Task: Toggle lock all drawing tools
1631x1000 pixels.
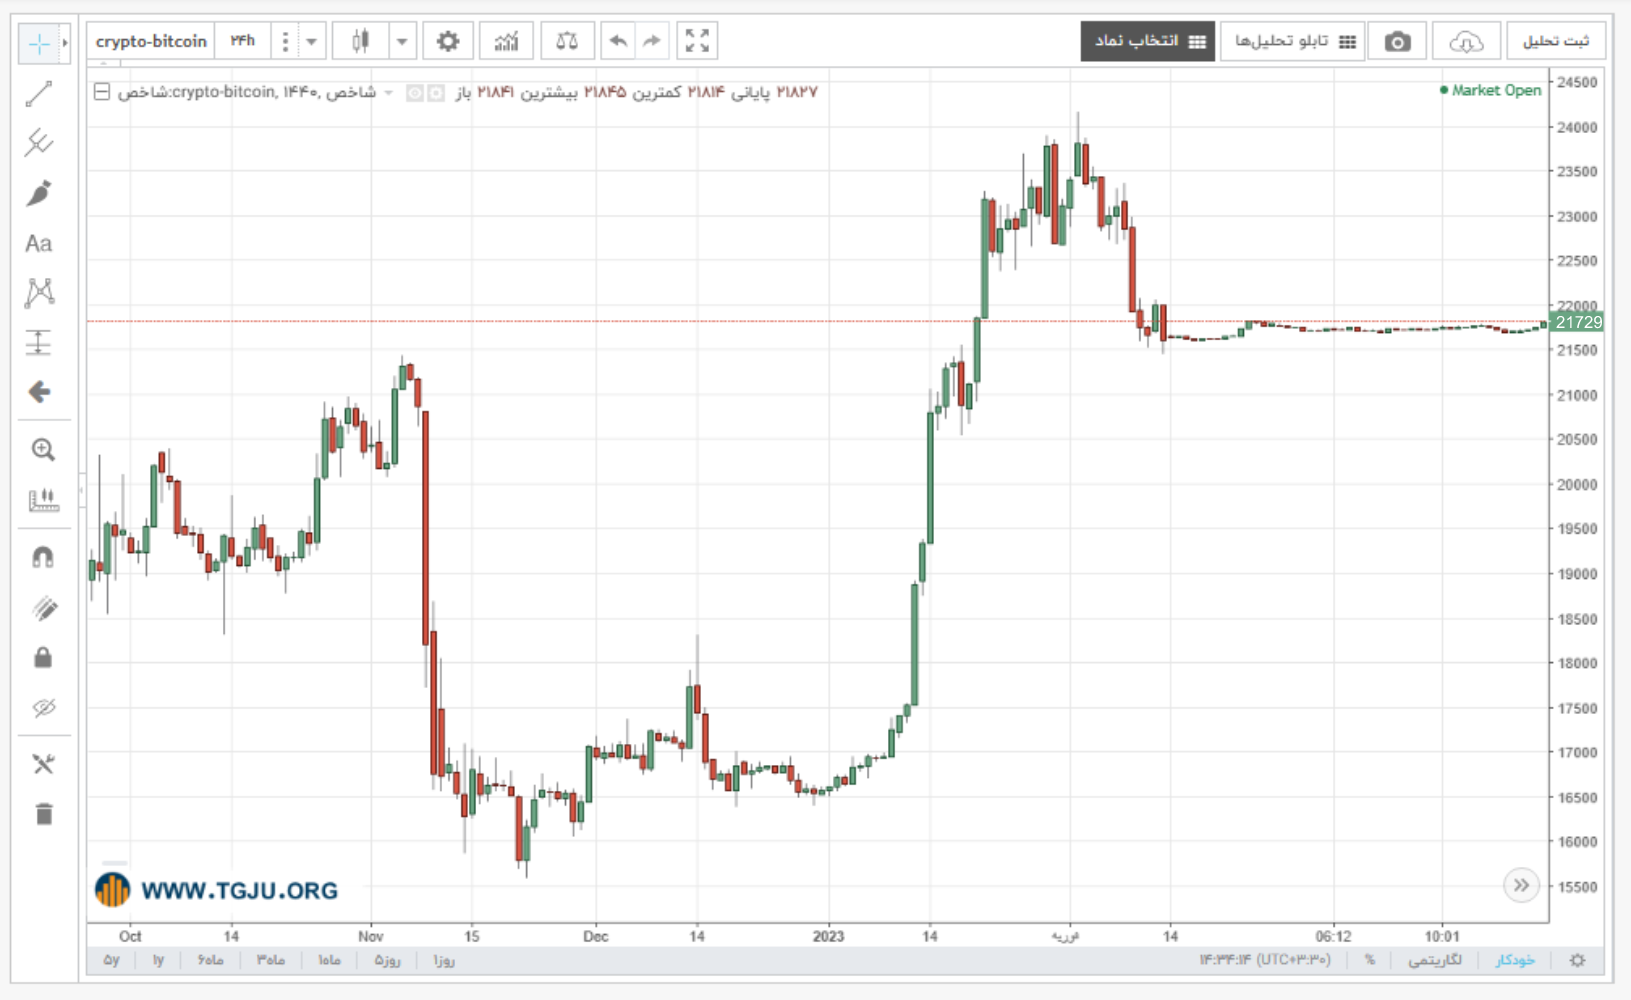Action: click(43, 658)
